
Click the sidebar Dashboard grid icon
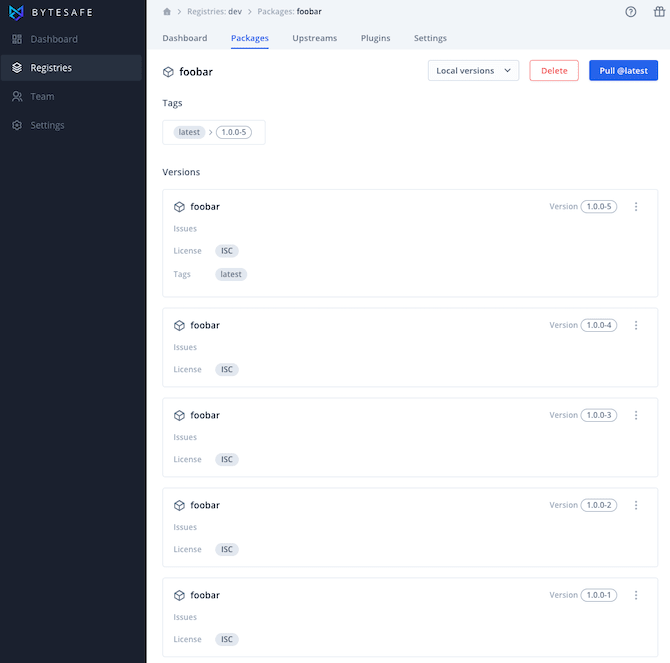[x=17, y=39]
